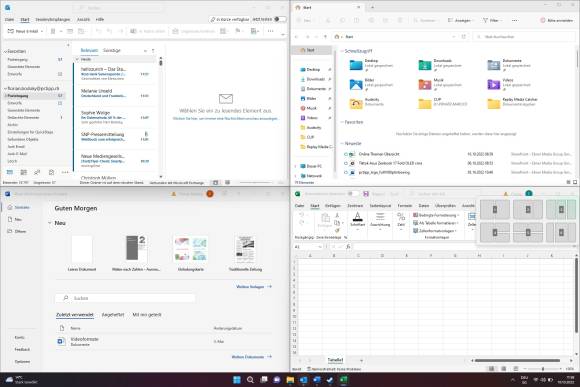
Task: Expand Dieser PC in Explorer sidebar
Action: pos(295,166)
